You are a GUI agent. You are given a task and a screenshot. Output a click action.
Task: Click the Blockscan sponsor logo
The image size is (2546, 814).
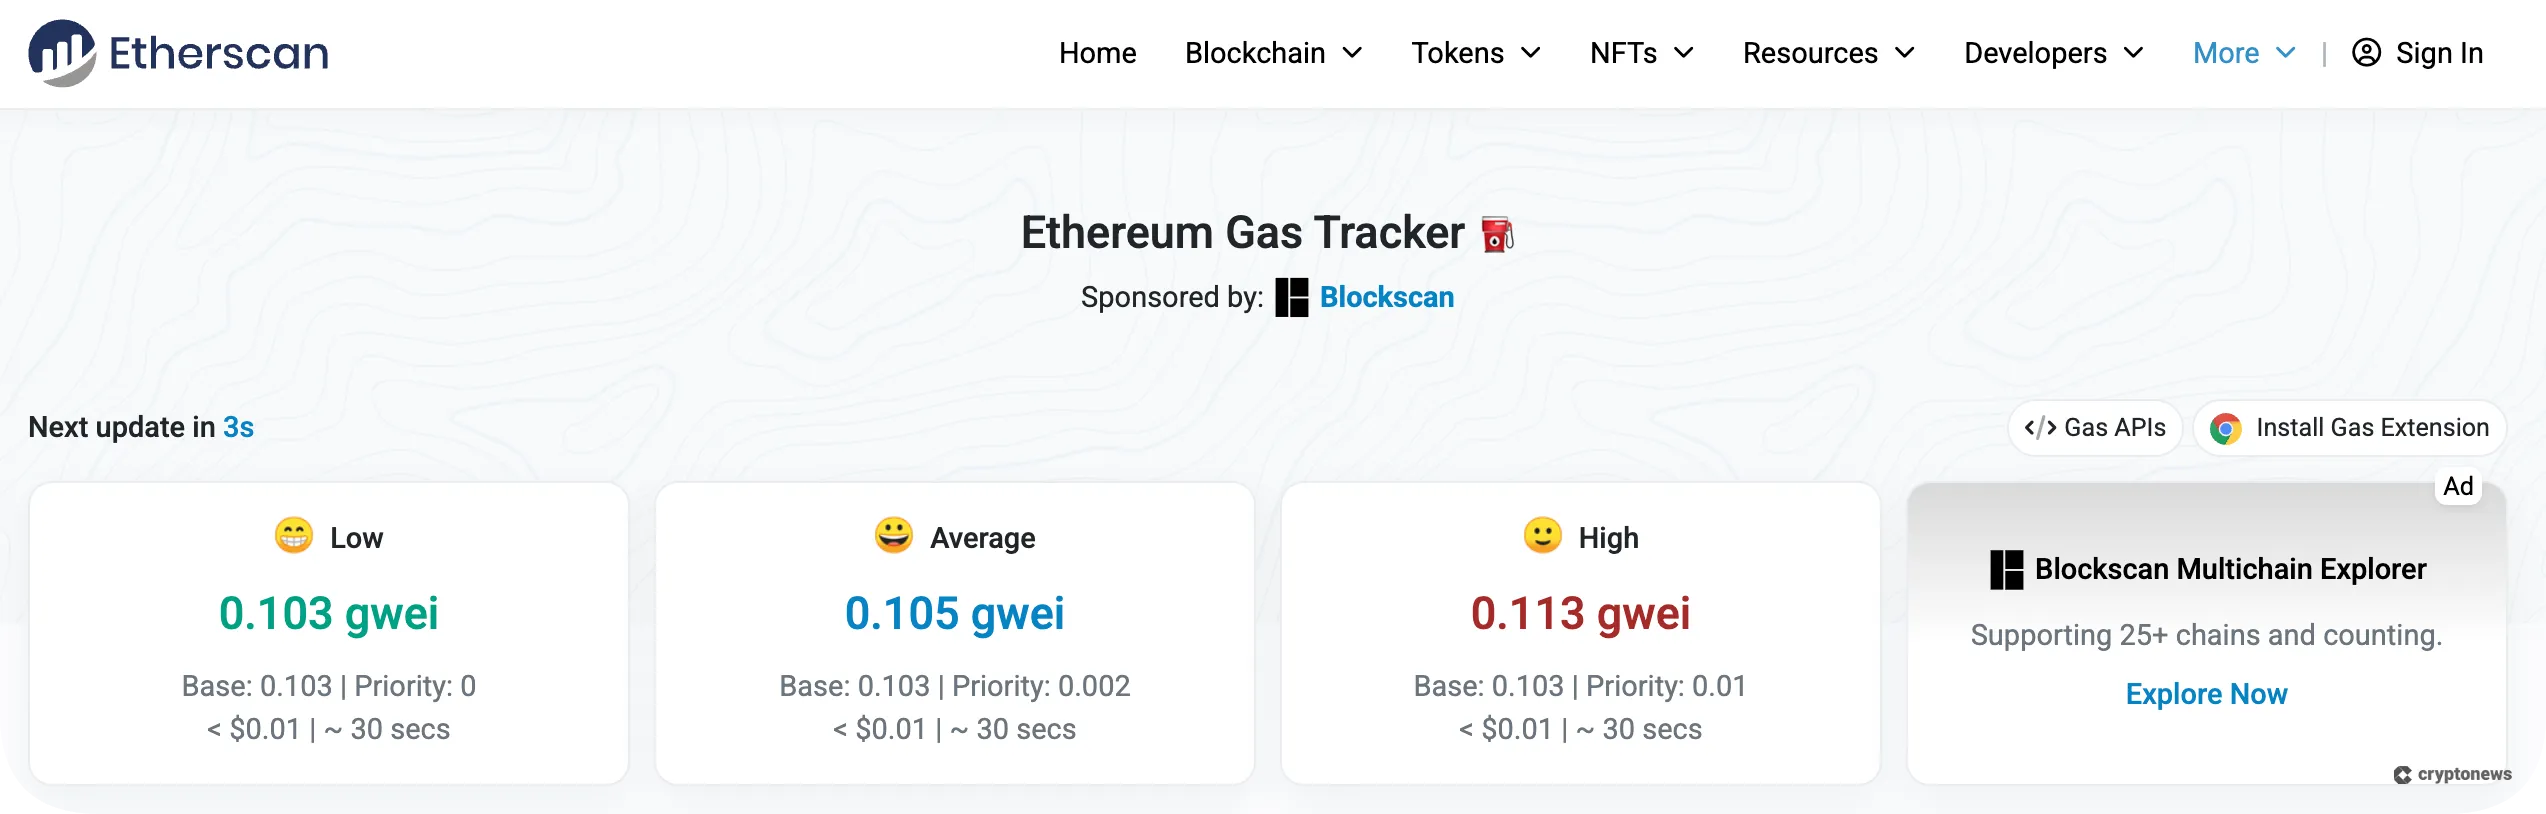point(1292,297)
